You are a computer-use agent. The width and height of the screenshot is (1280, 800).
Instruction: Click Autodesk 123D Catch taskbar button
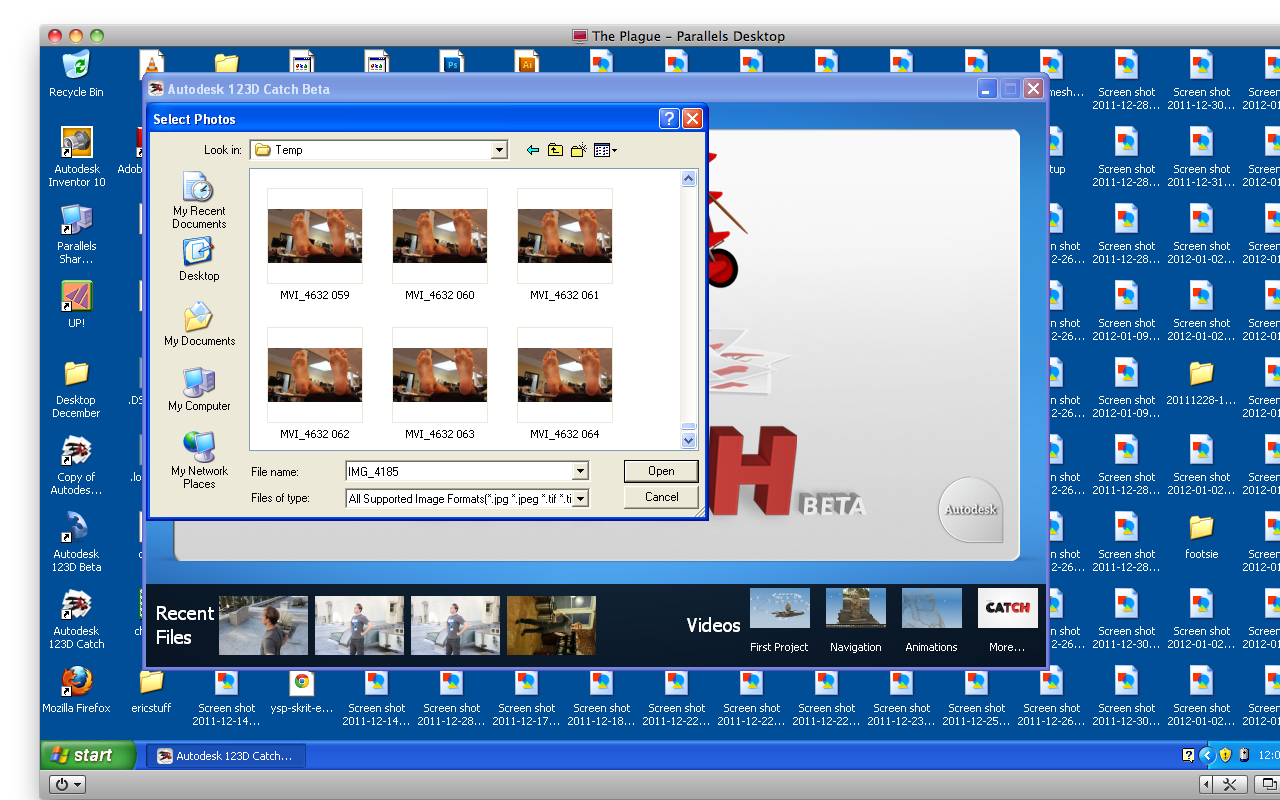coord(226,756)
